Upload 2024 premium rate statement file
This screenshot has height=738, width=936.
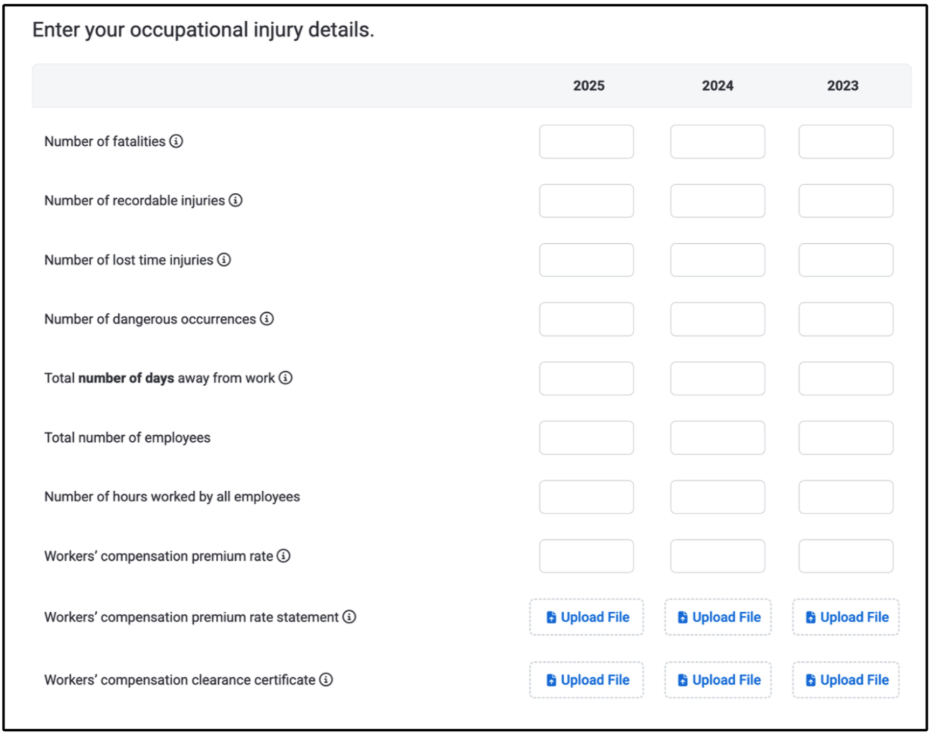(718, 617)
